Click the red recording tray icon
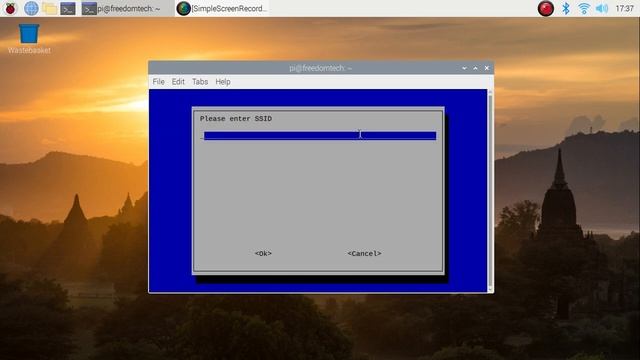Image resolution: width=640 pixels, height=360 pixels. [x=545, y=8]
